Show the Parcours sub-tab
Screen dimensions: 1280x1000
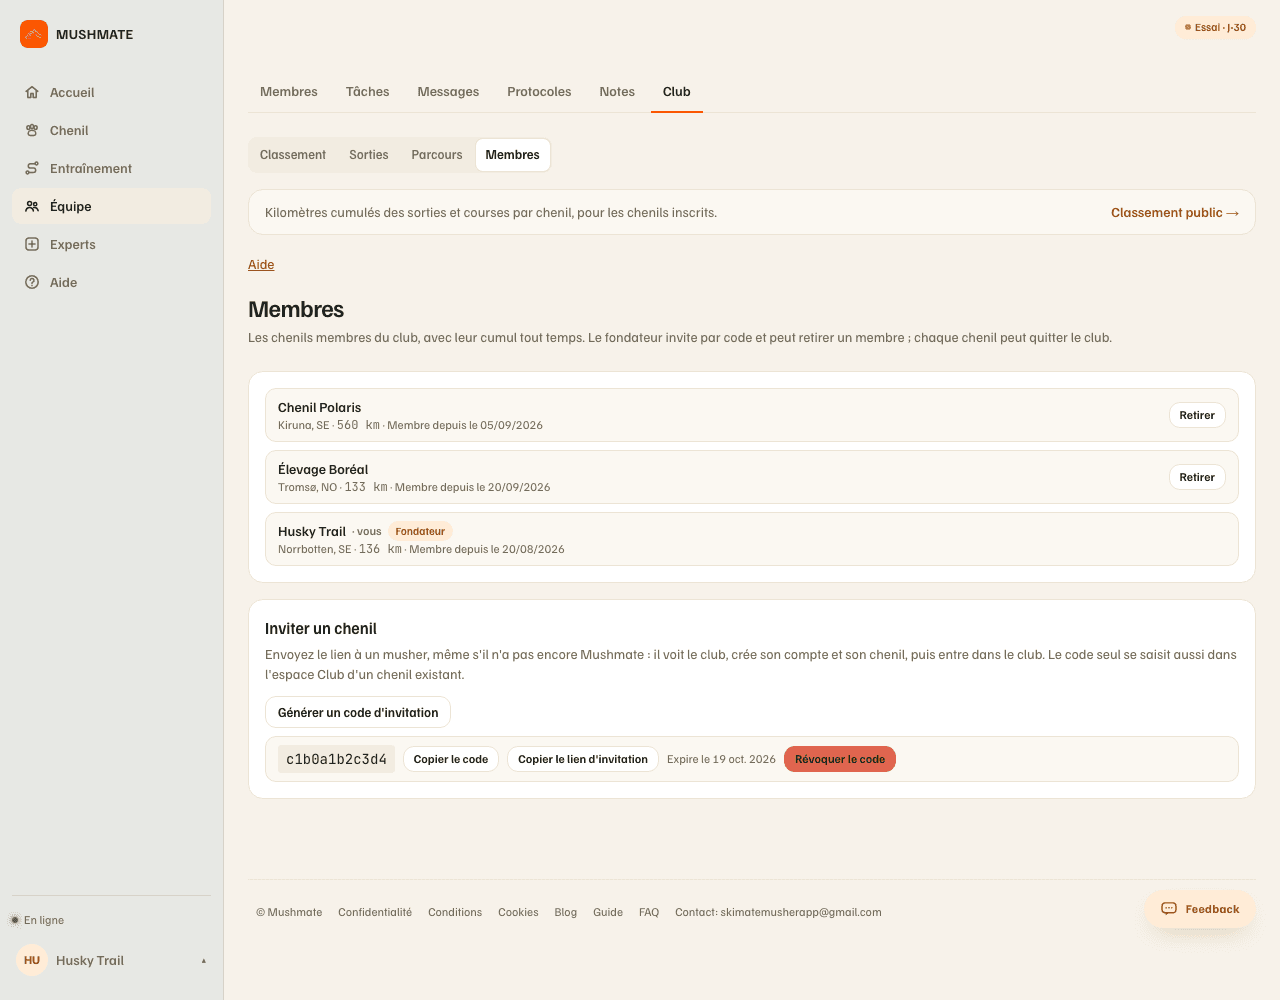437,155
